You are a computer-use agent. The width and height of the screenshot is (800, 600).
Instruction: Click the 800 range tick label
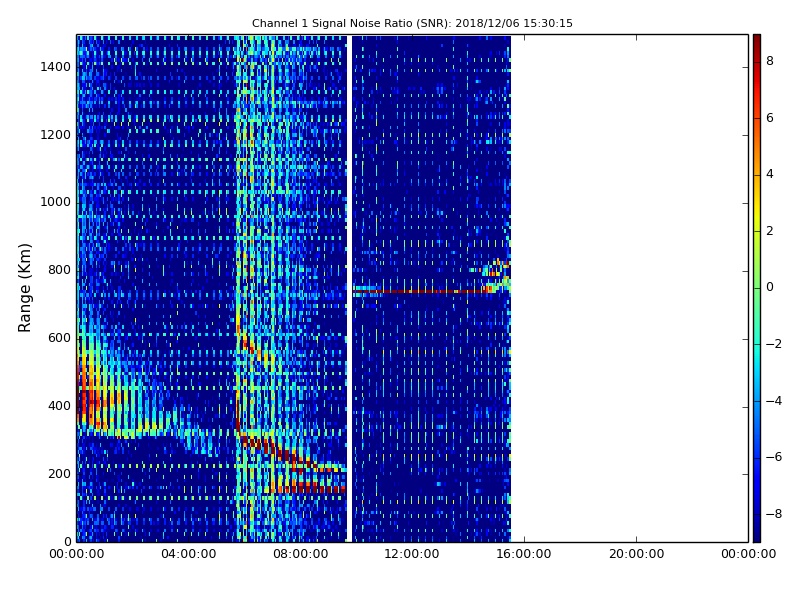tap(59, 270)
